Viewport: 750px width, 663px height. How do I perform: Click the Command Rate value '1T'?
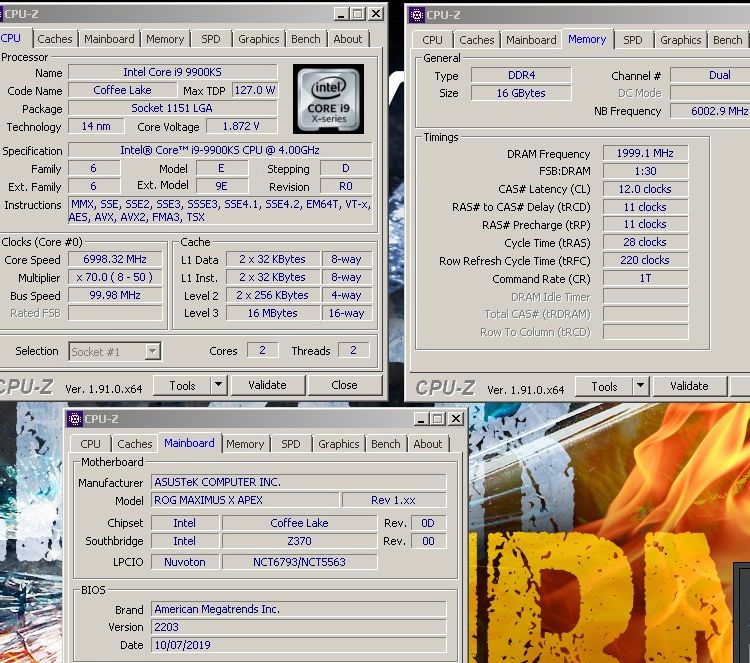[x=645, y=278]
